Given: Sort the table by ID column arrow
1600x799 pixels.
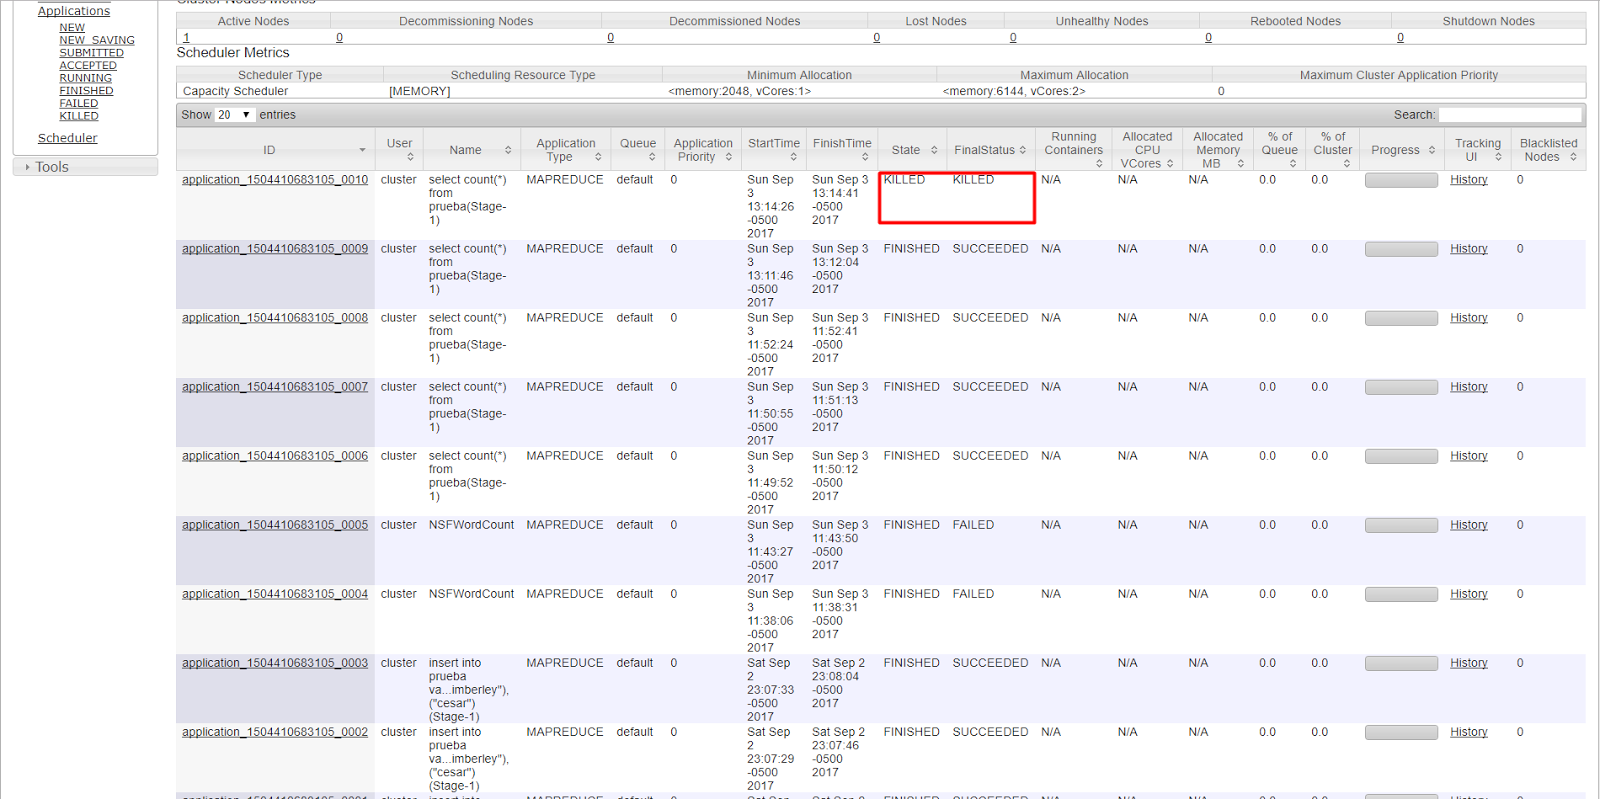Looking at the screenshot, I should point(362,150).
